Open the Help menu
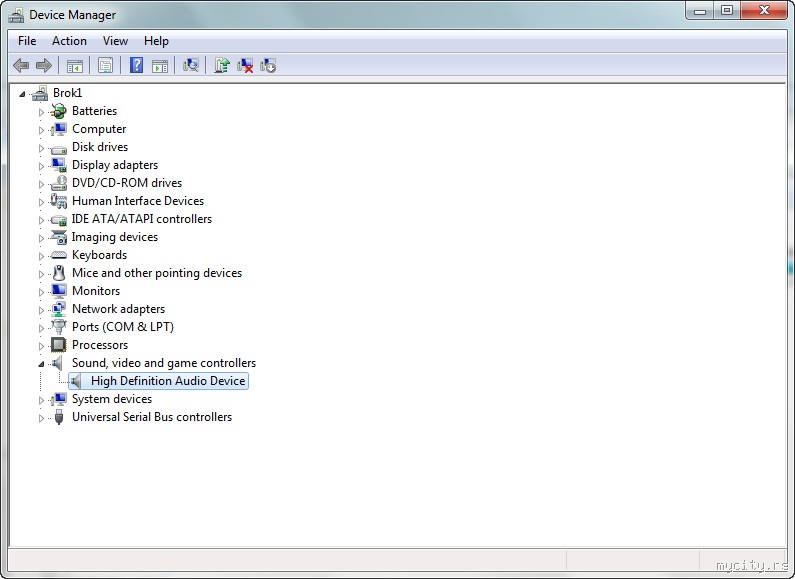This screenshot has height=579, width=795. (156, 41)
